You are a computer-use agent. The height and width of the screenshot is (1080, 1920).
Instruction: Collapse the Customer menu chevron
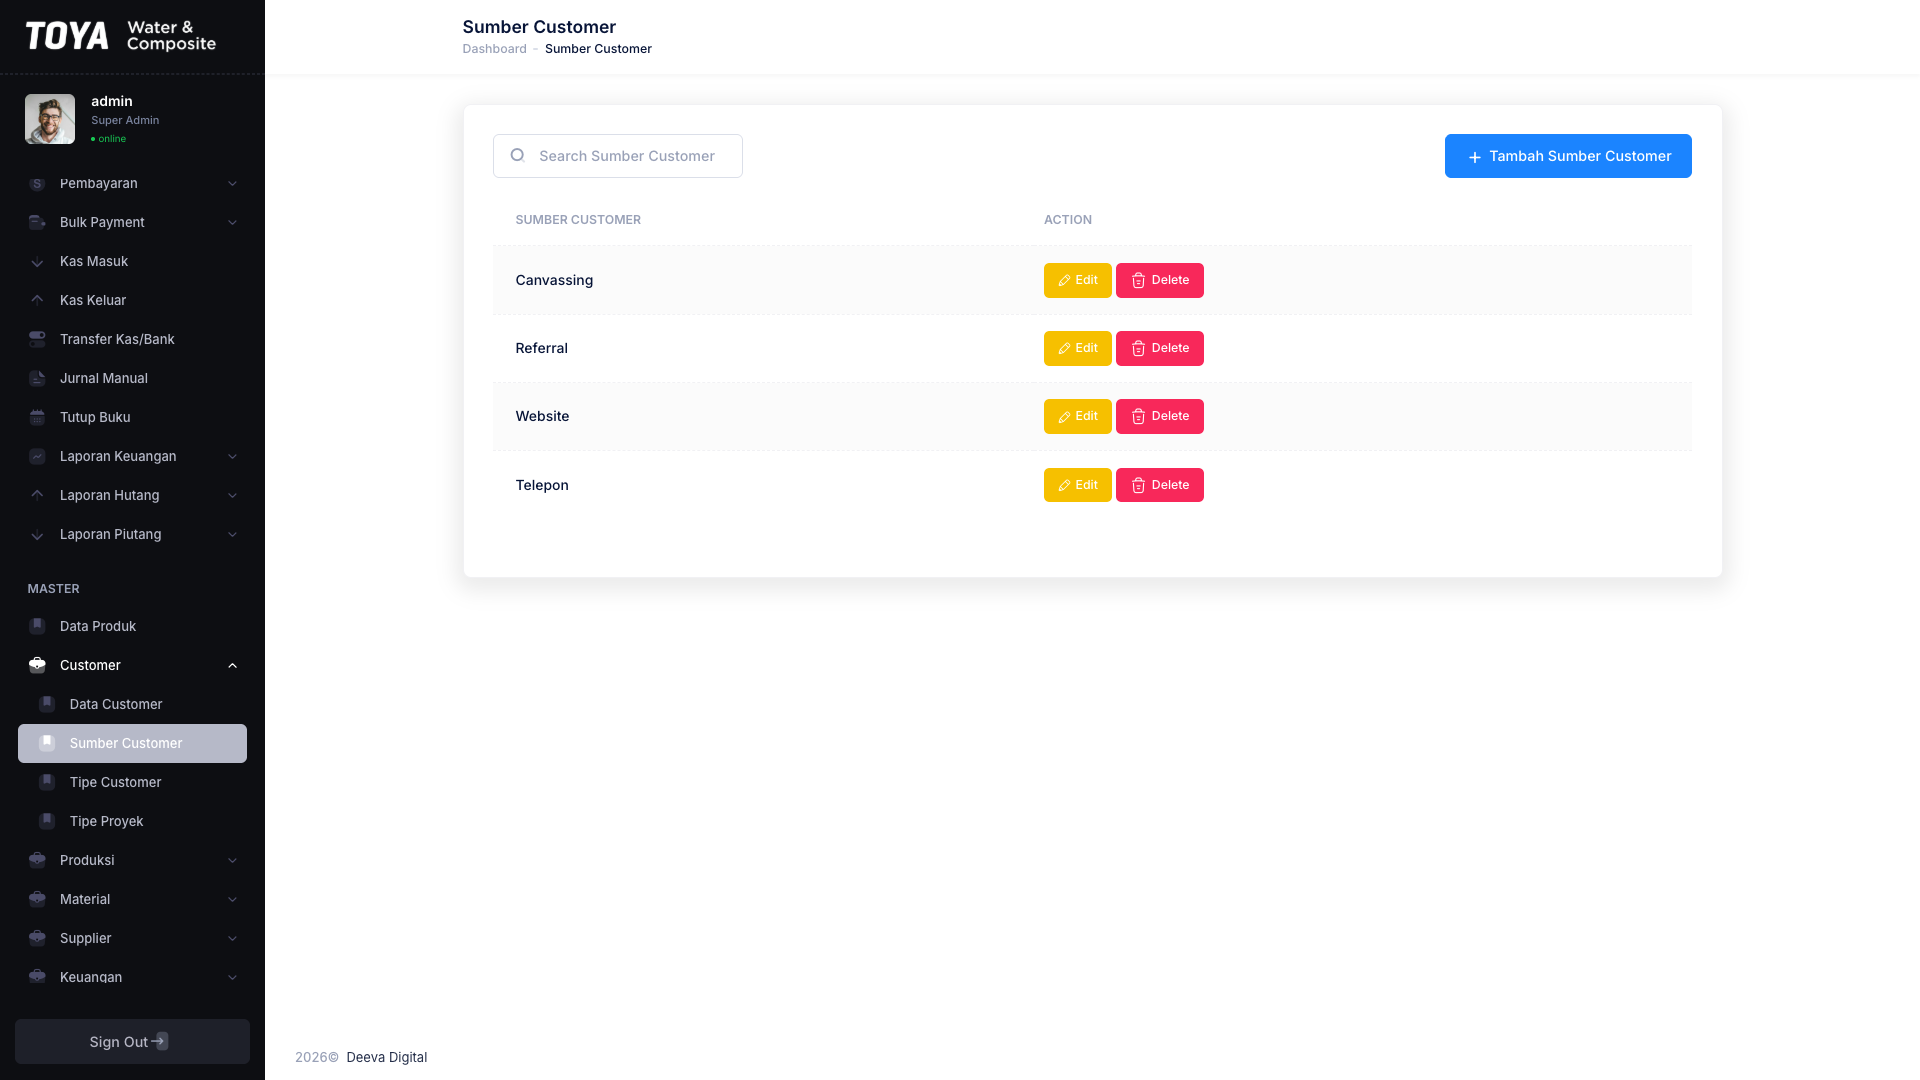point(232,665)
